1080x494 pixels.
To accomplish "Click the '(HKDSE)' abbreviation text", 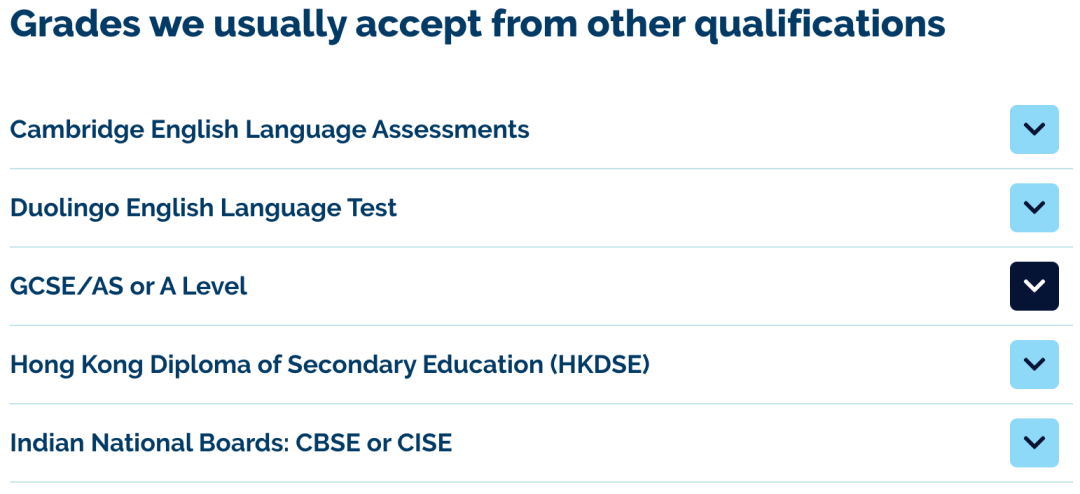I will (x=599, y=365).
